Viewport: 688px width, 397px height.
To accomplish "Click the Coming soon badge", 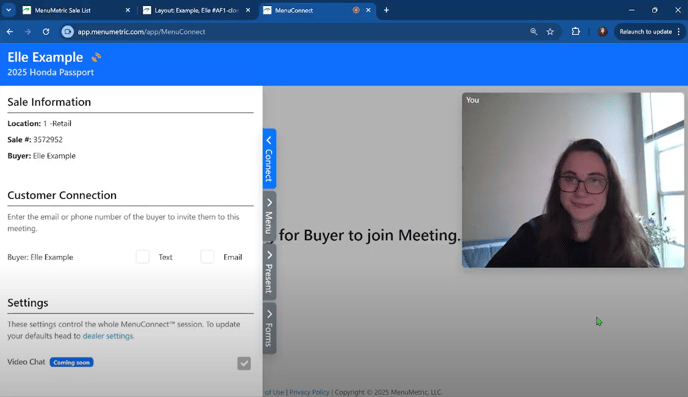I will [72, 362].
